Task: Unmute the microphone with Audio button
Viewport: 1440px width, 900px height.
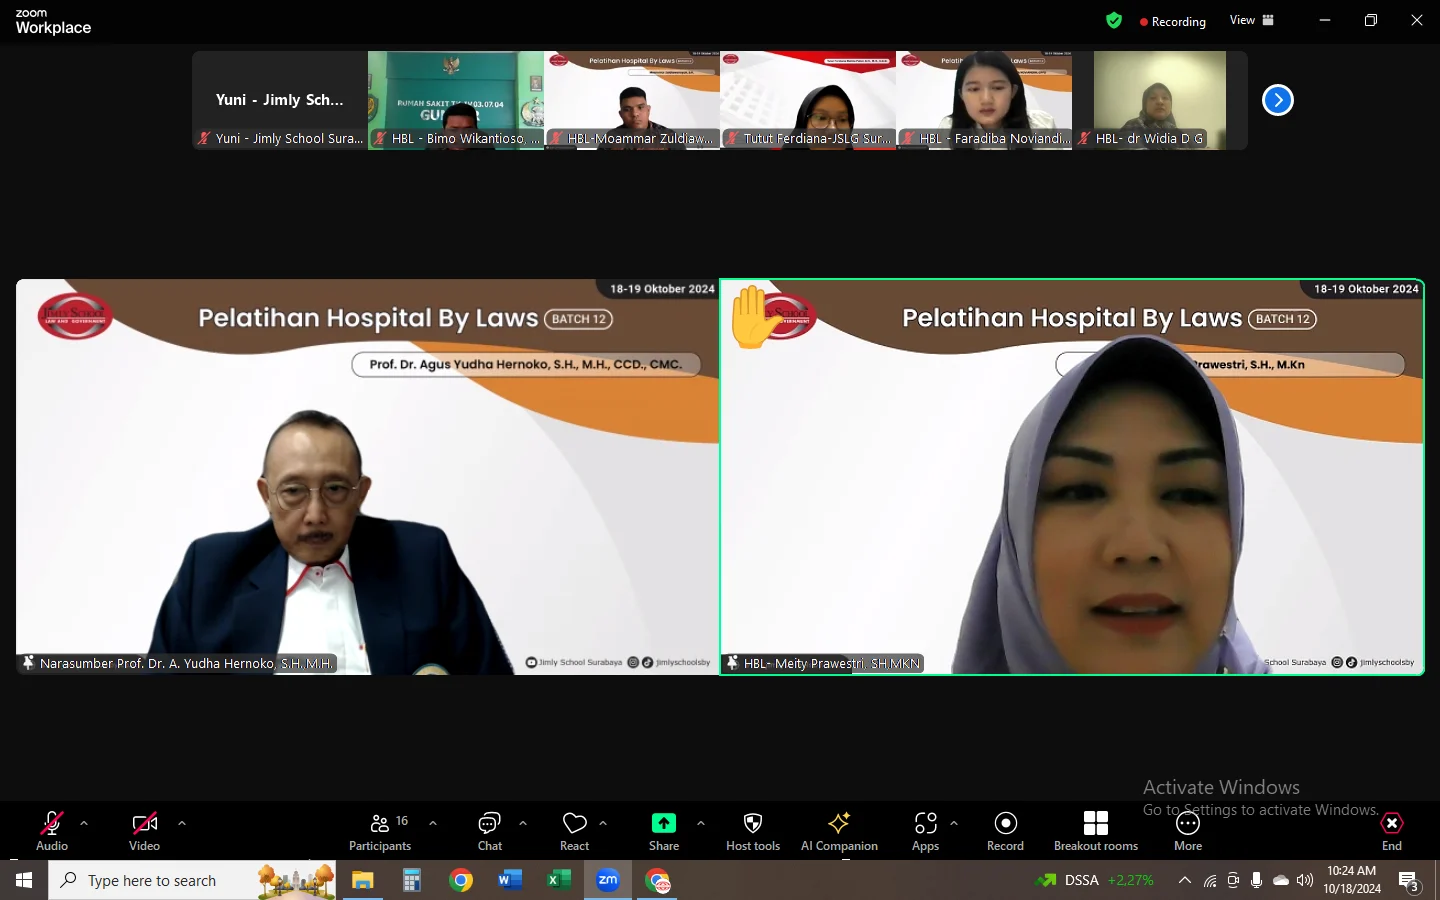Action: 52,830
